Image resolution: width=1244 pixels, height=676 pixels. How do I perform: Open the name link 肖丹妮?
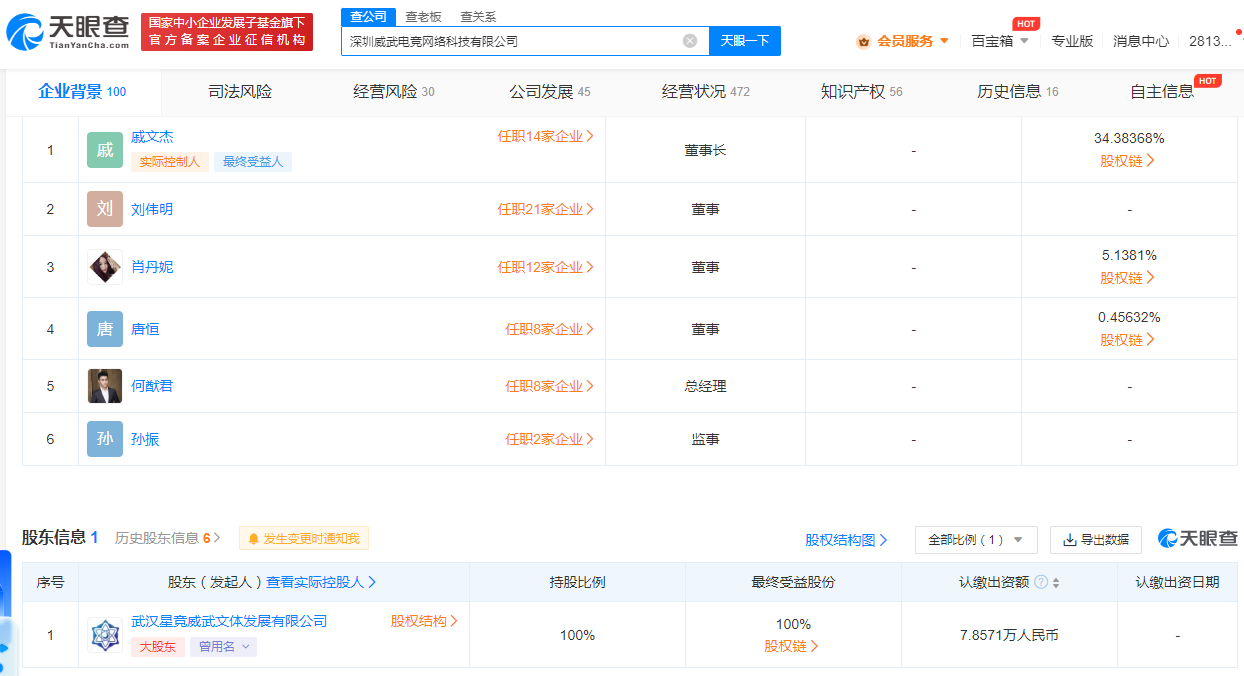point(152,267)
